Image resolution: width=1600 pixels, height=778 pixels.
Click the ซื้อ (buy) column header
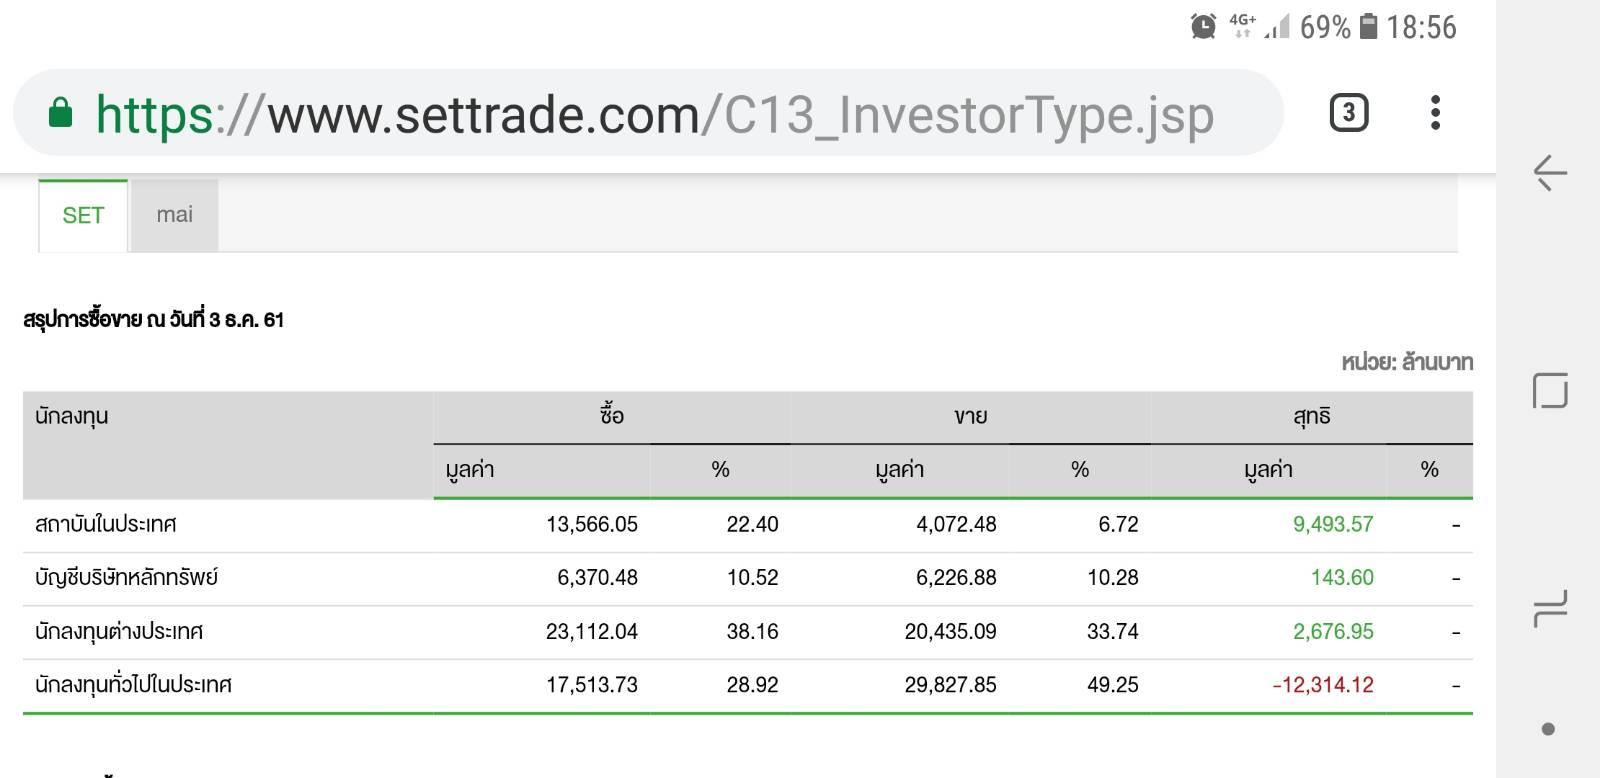(x=611, y=416)
